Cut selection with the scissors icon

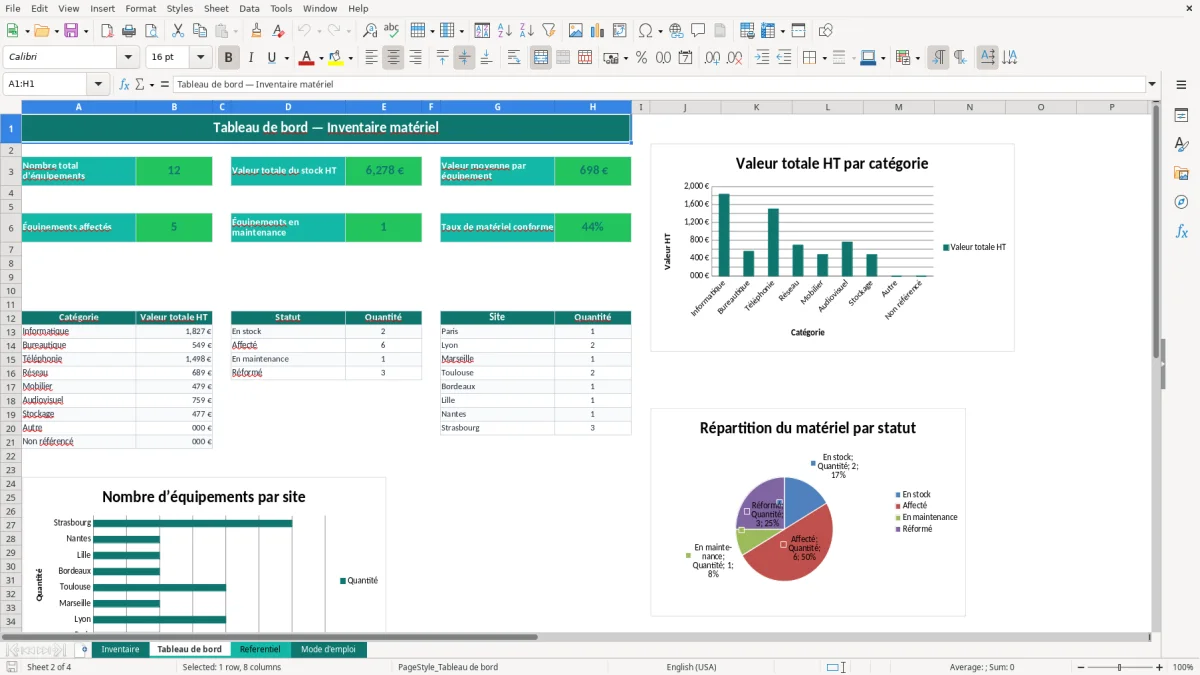pyautogui.click(x=177, y=31)
